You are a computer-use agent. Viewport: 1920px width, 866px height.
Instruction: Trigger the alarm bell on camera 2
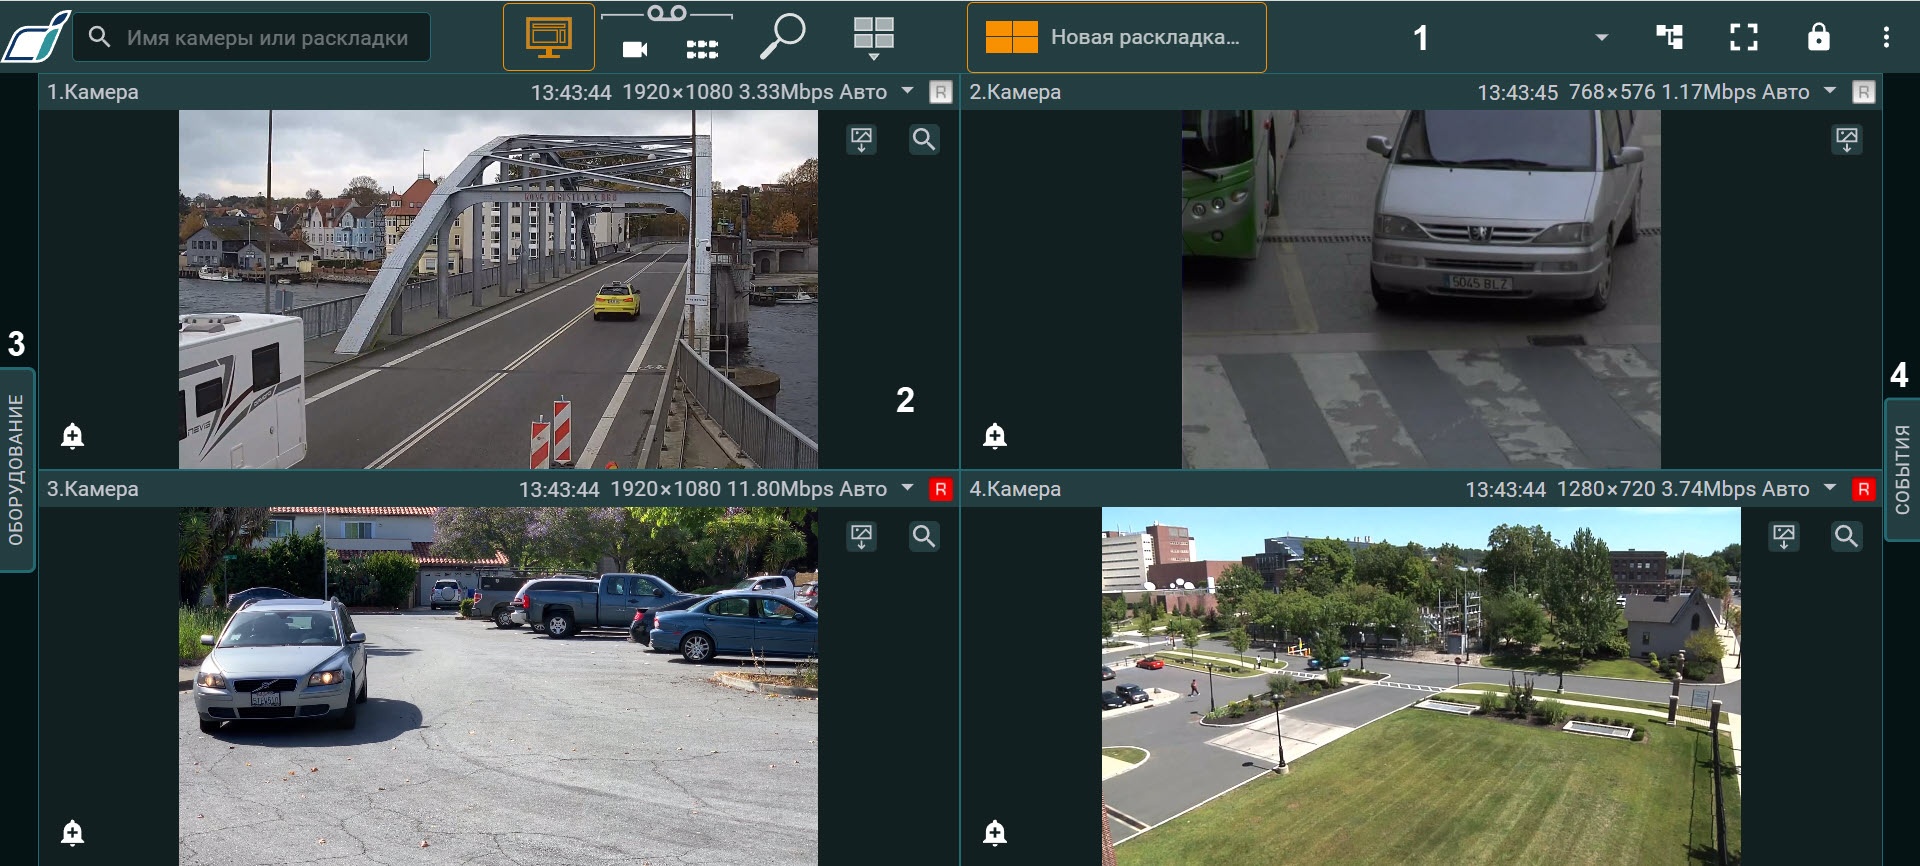tap(994, 436)
